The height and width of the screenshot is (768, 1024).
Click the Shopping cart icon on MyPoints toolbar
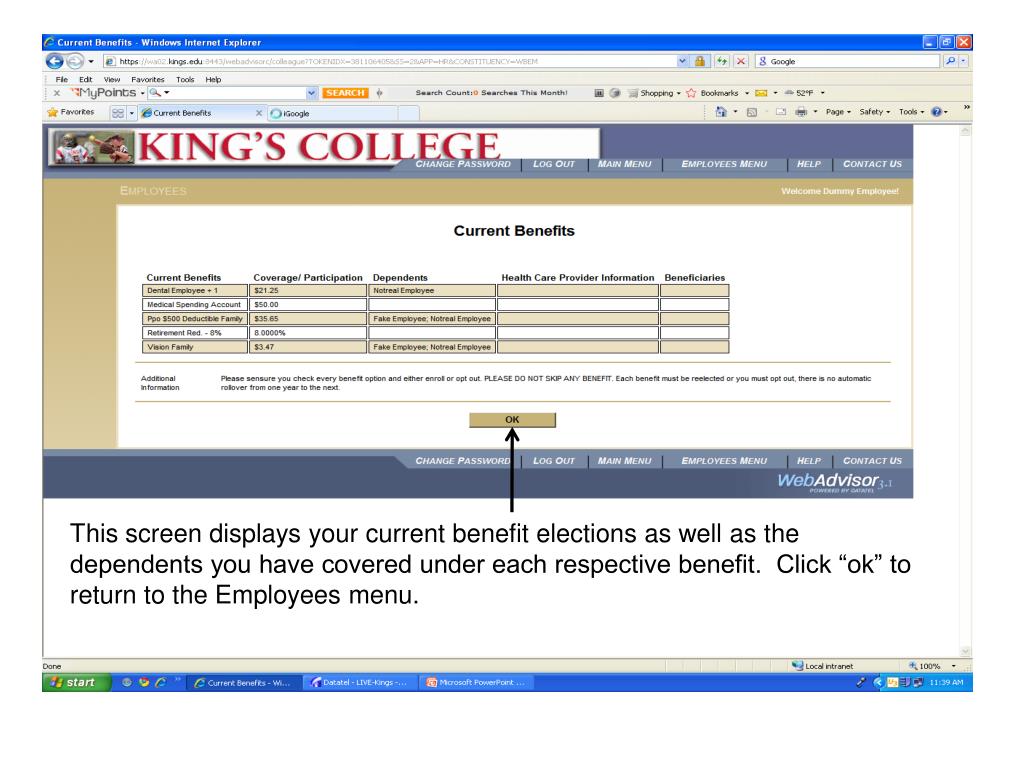tap(633, 93)
